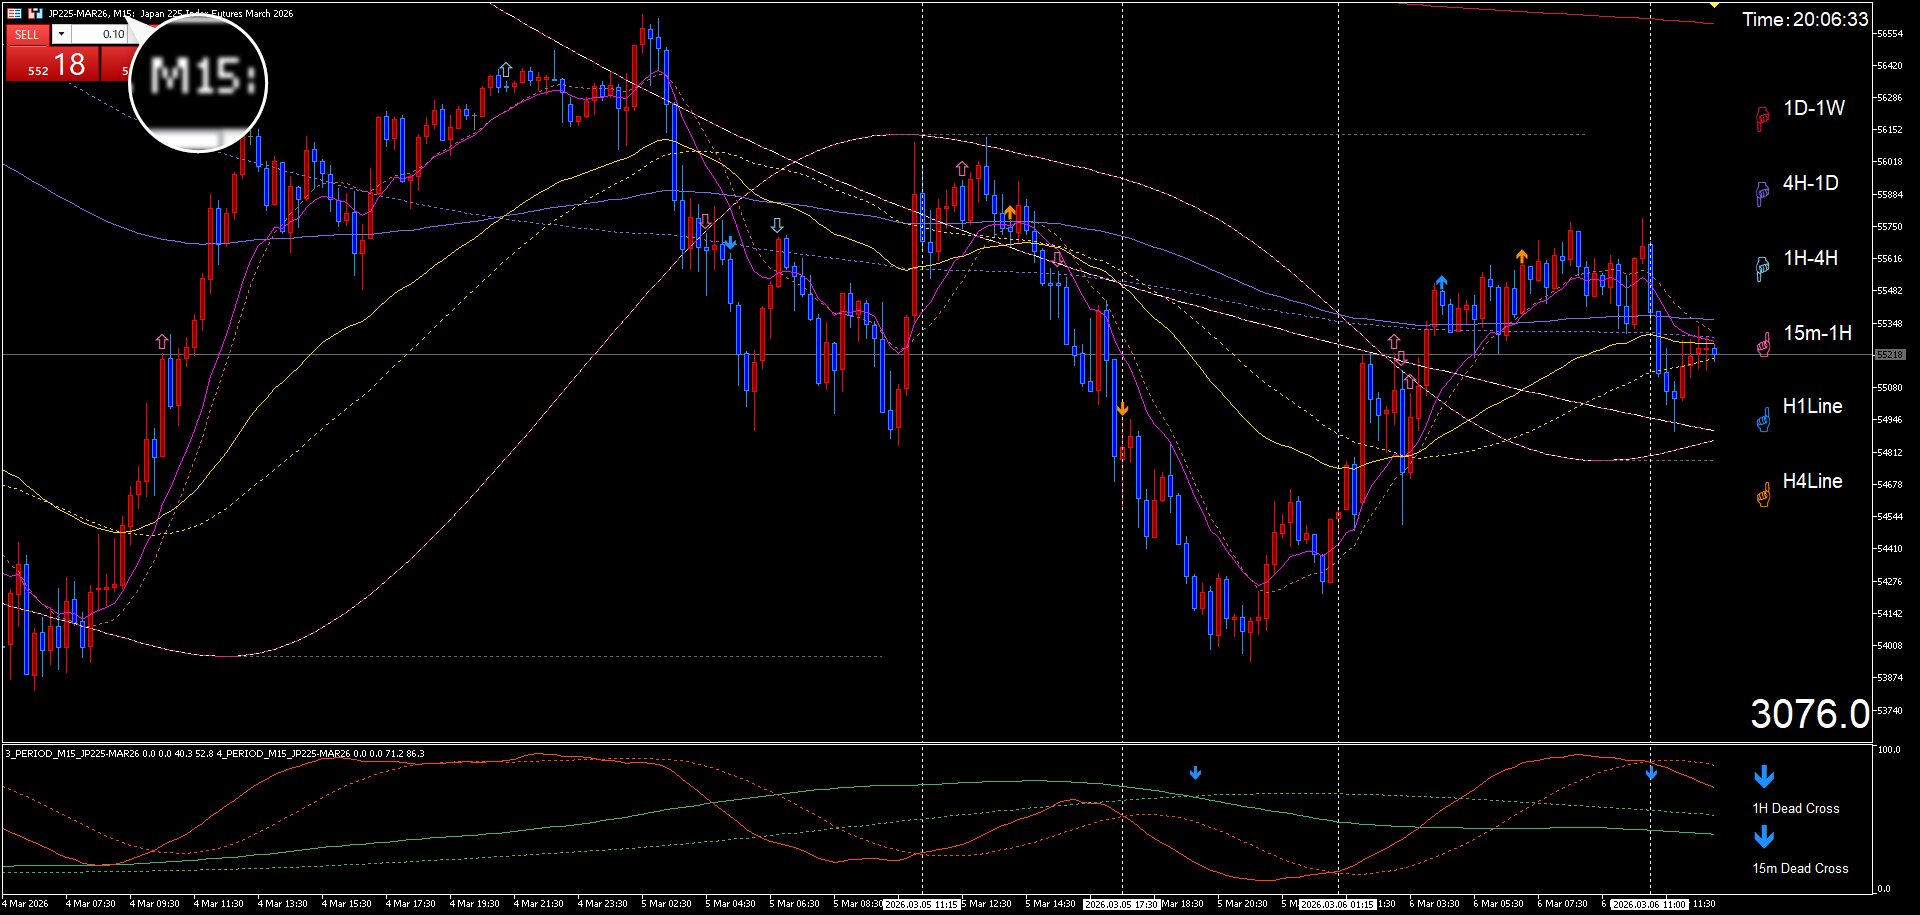Click the red 1D-1W pointing hand icon
The width and height of the screenshot is (1920, 915).
[x=1762, y=118]
